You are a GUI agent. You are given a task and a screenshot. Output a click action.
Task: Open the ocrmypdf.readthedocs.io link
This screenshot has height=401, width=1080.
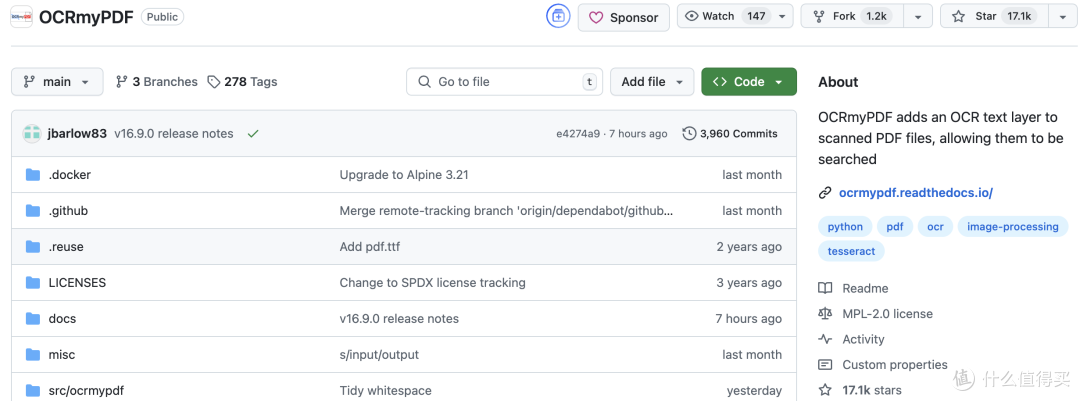pyautogui.click(x=915, y=193)
